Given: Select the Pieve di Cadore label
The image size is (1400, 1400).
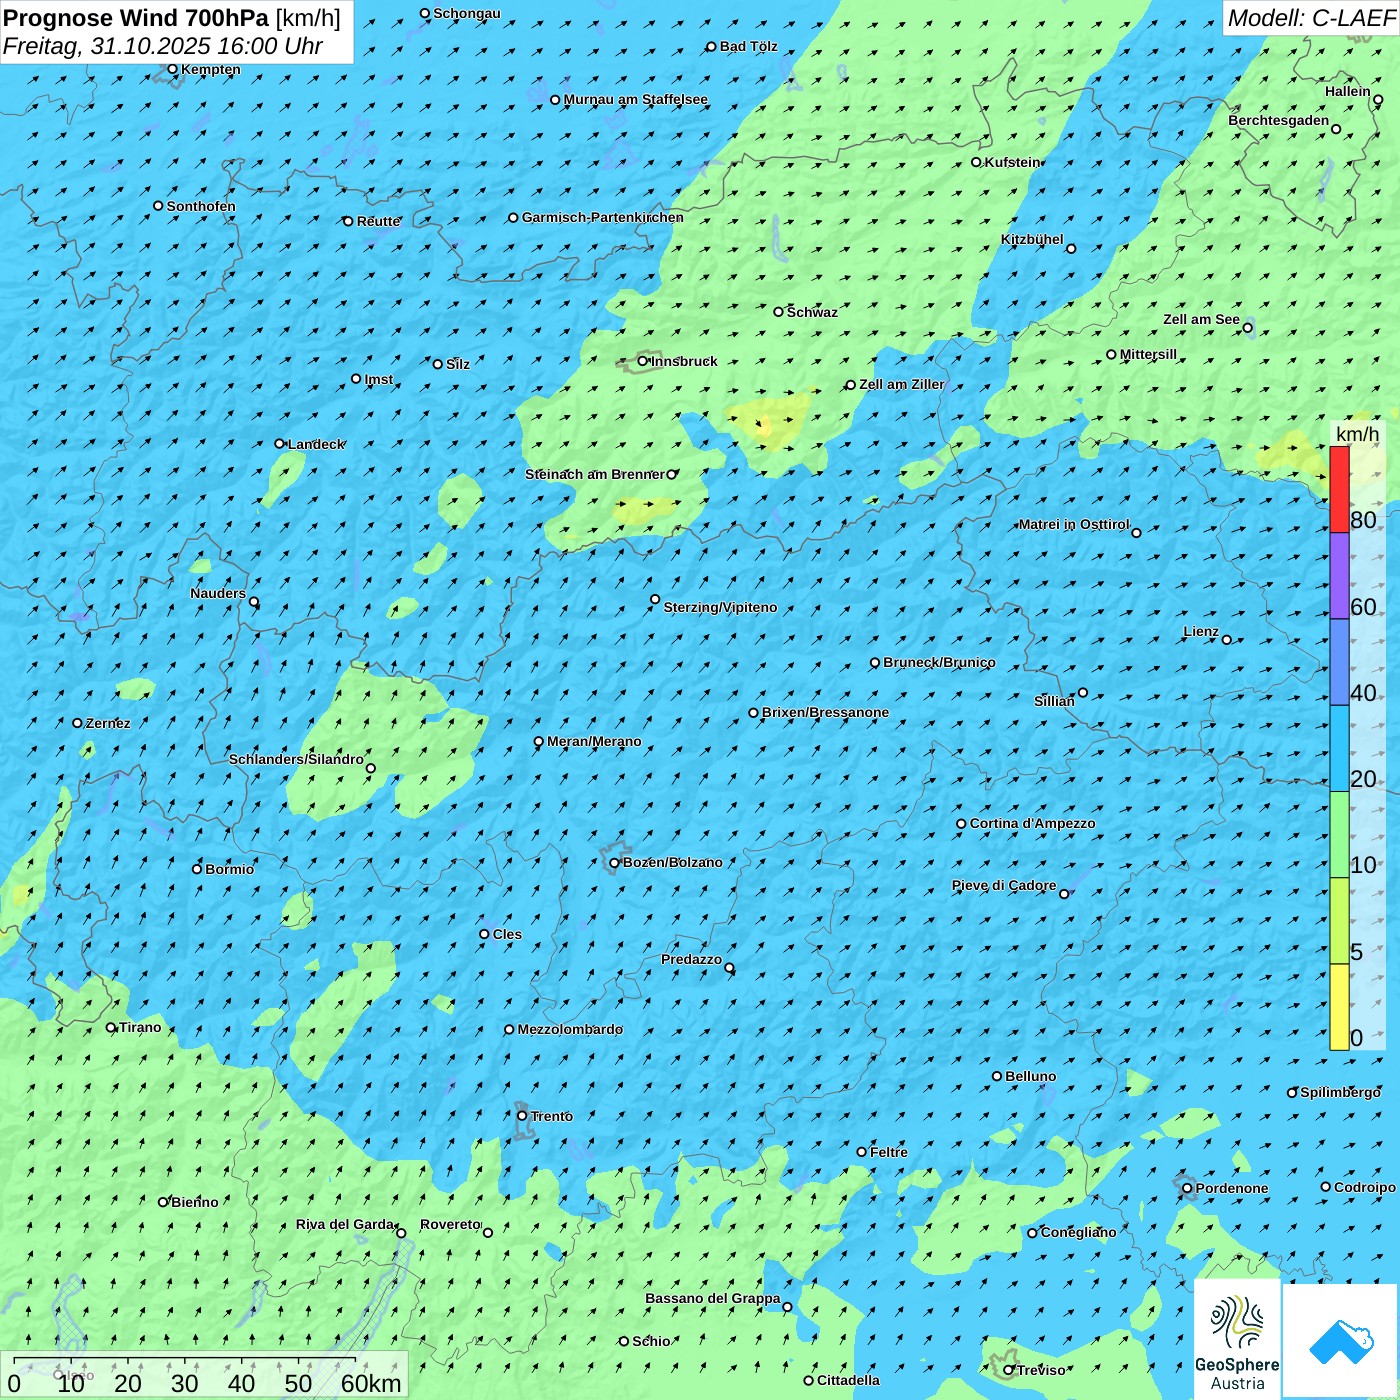Looking at the screenshot, I should pos(1004,885).
